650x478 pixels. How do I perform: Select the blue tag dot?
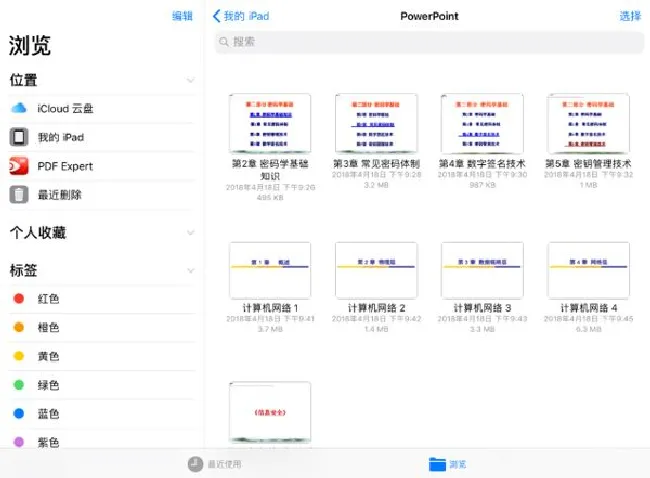tap(19, 413)
